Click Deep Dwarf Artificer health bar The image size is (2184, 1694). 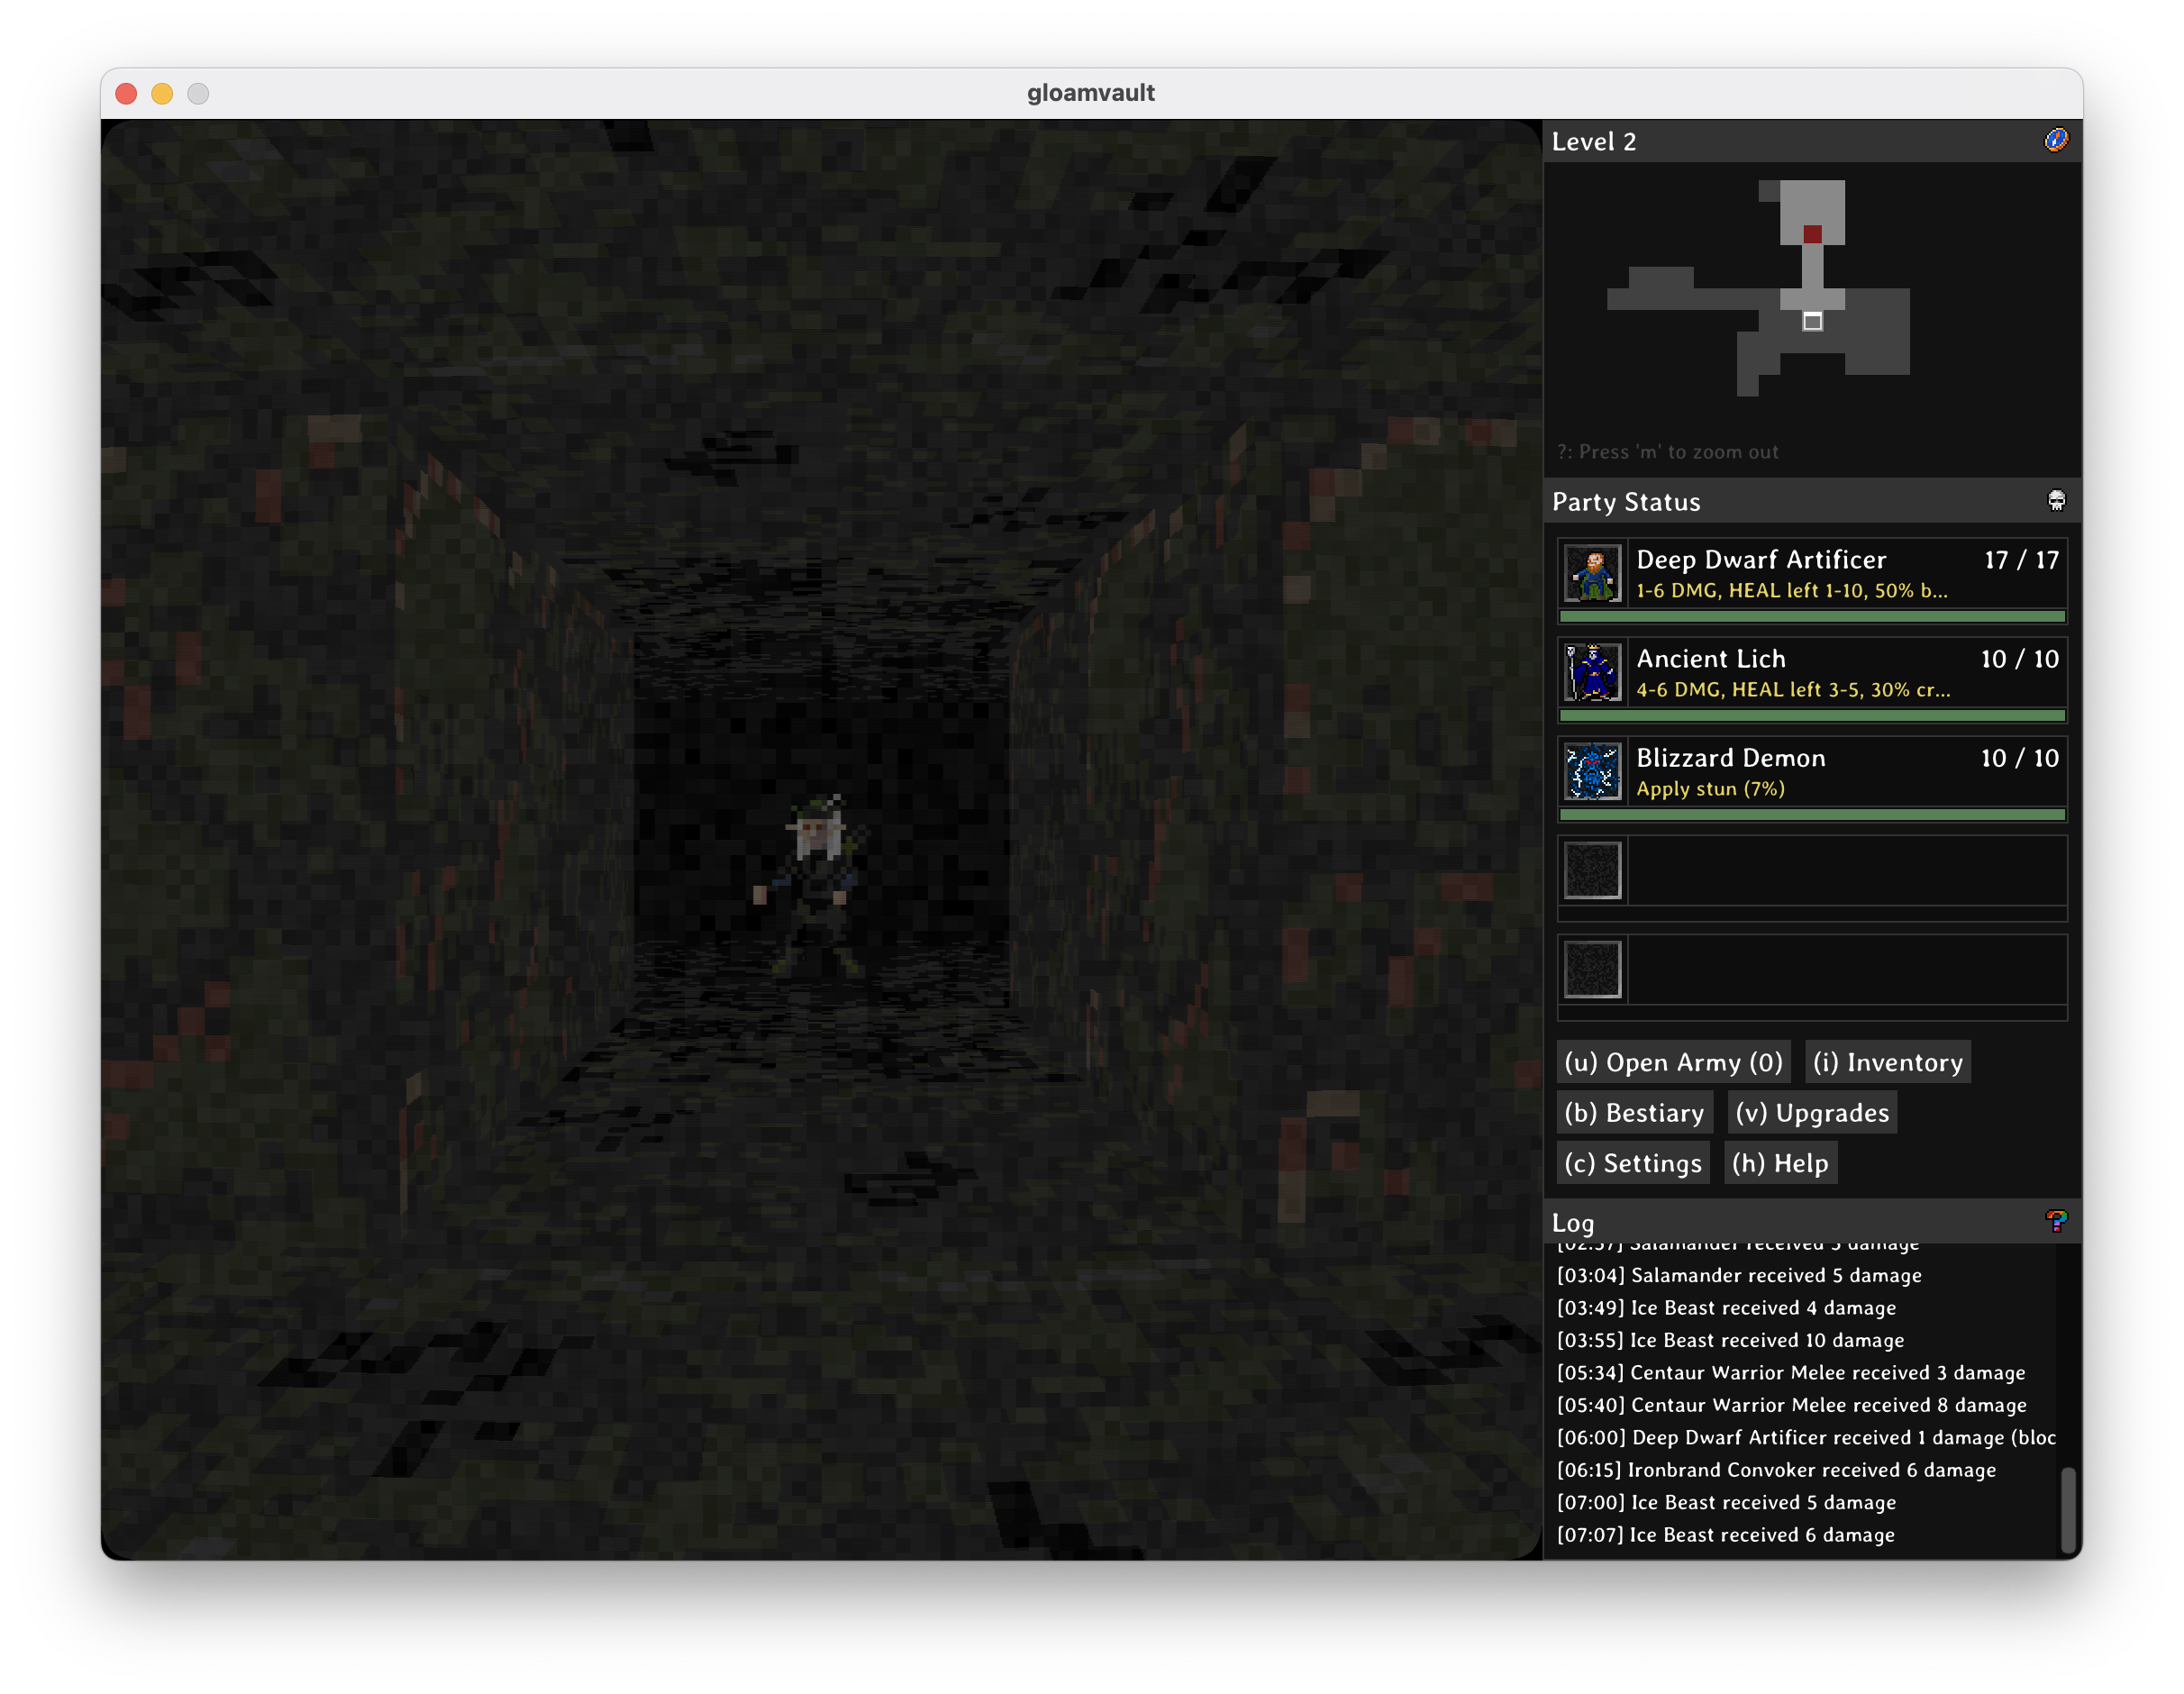pos(1811,616)
